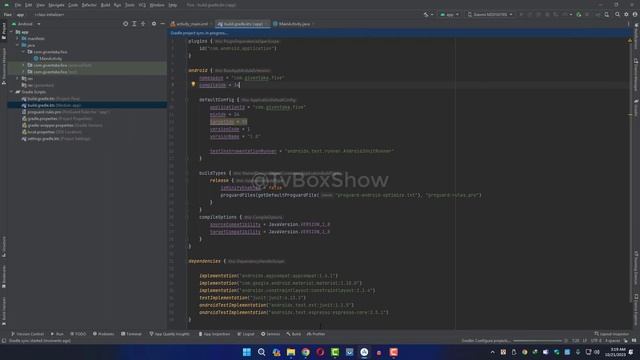Image resolution: width=640 pixels, height=360 pixels.
Task: Click the editor warning triangle indicator
Action: point(630,40)
